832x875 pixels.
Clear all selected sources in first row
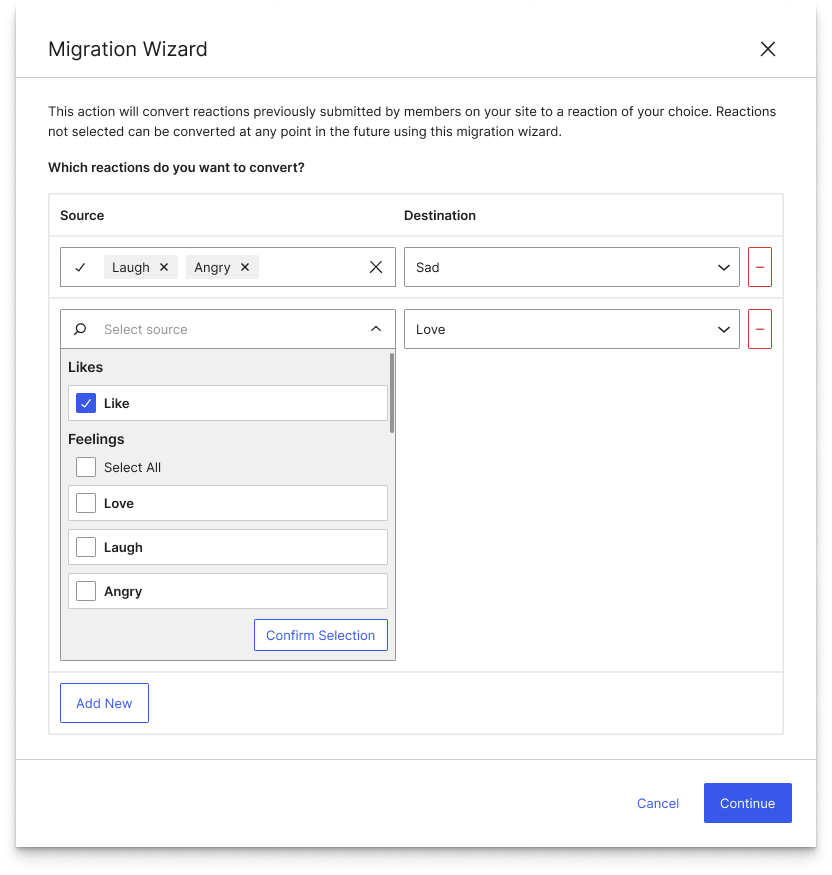pyautogui.click(x=376, y=267)
